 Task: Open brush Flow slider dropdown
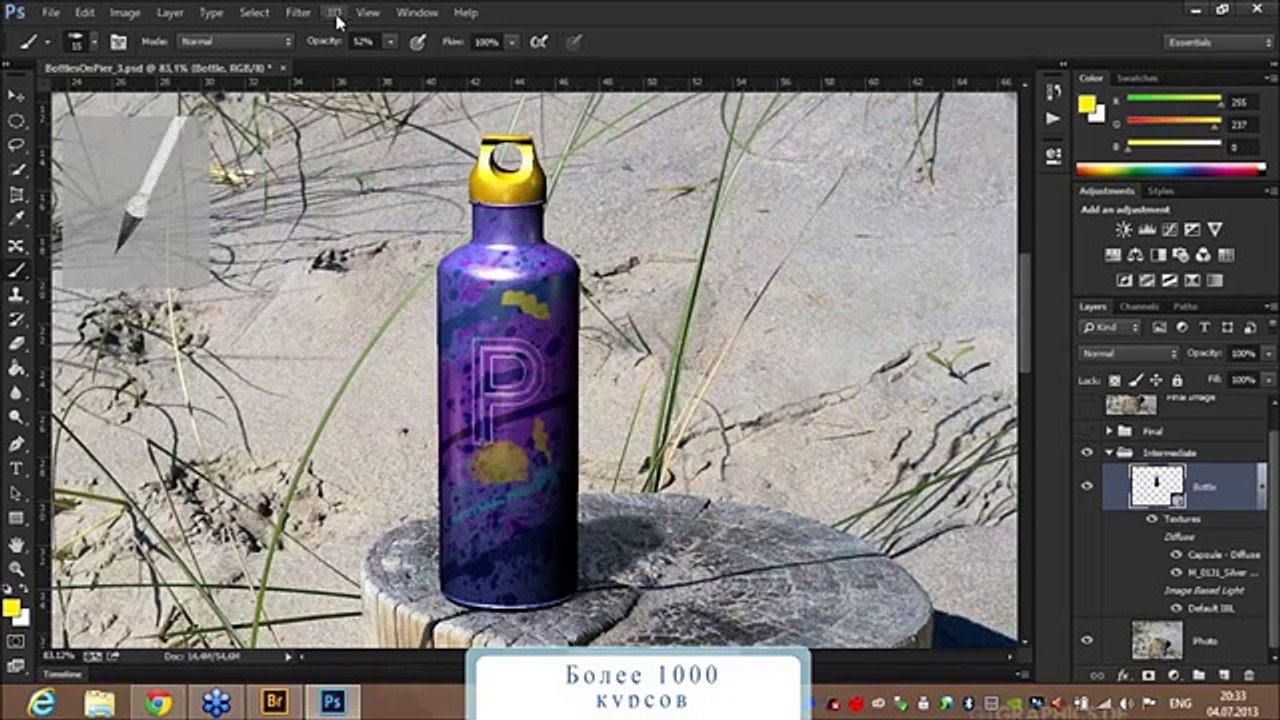(x=512, y=42)
